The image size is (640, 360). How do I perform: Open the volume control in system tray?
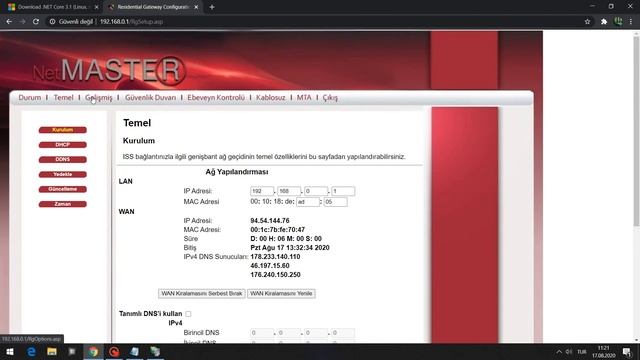click(x=569, y=352)
